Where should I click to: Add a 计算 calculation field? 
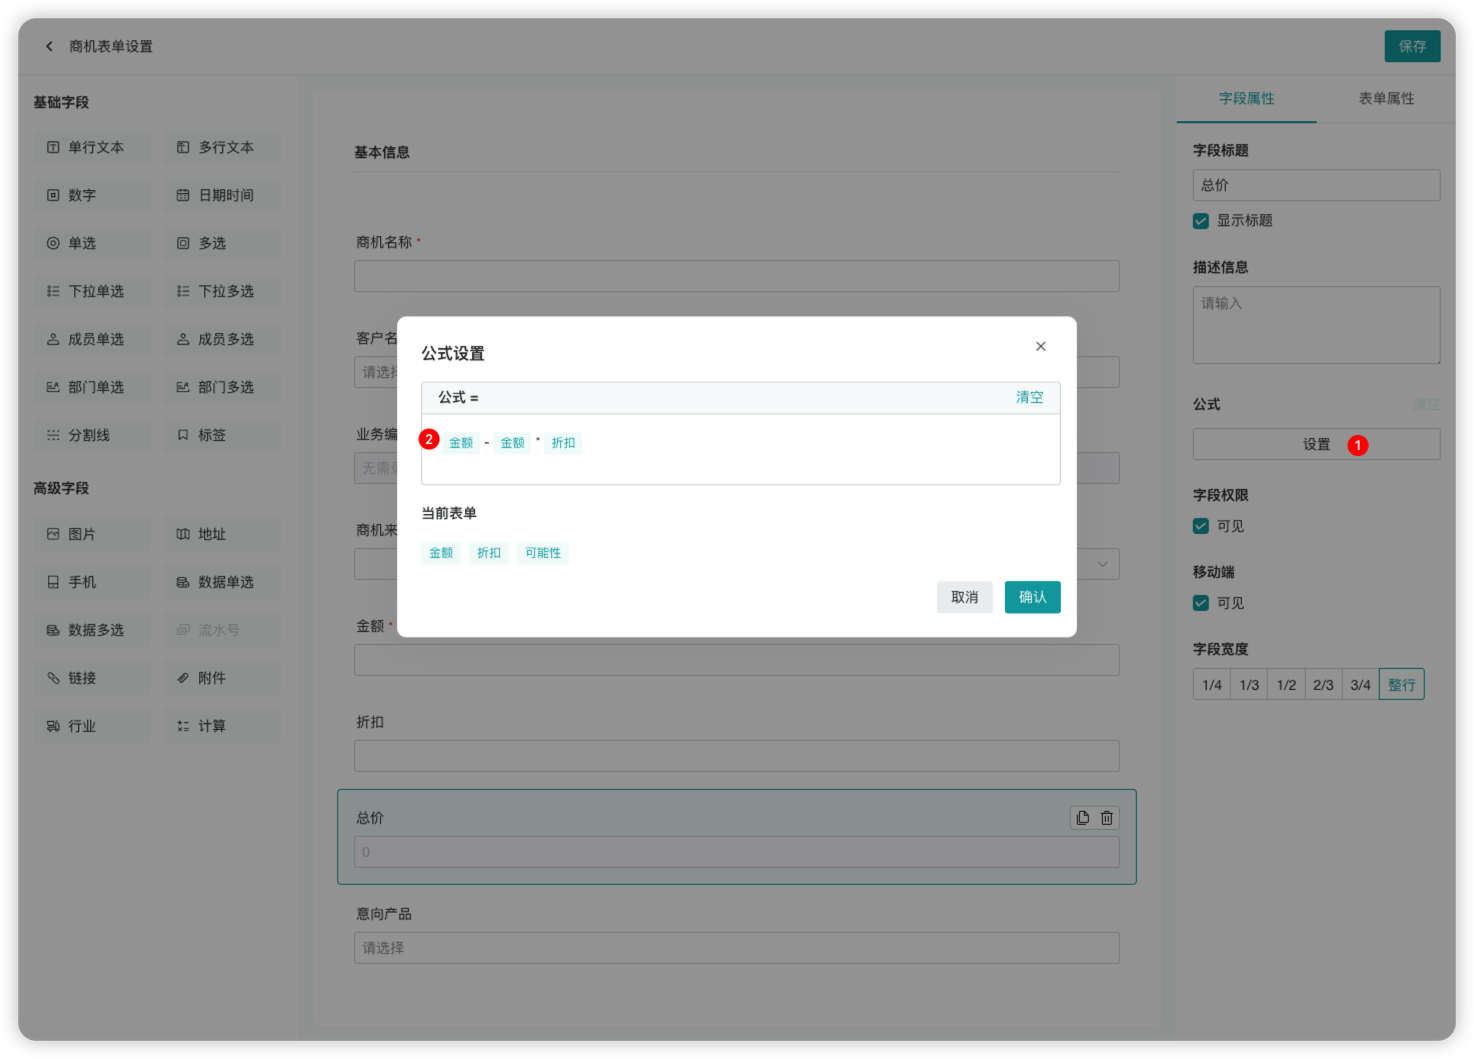tap(221, 725)
